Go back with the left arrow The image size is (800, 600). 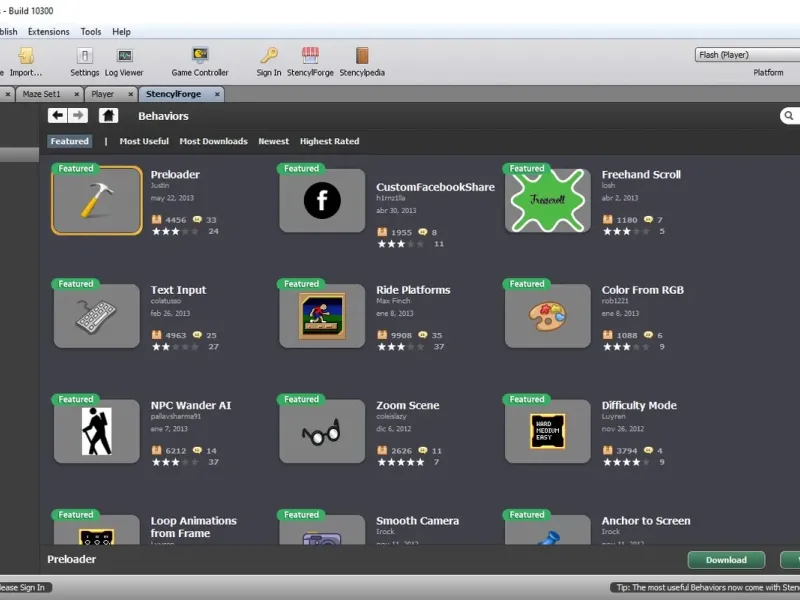click(58, 115)
